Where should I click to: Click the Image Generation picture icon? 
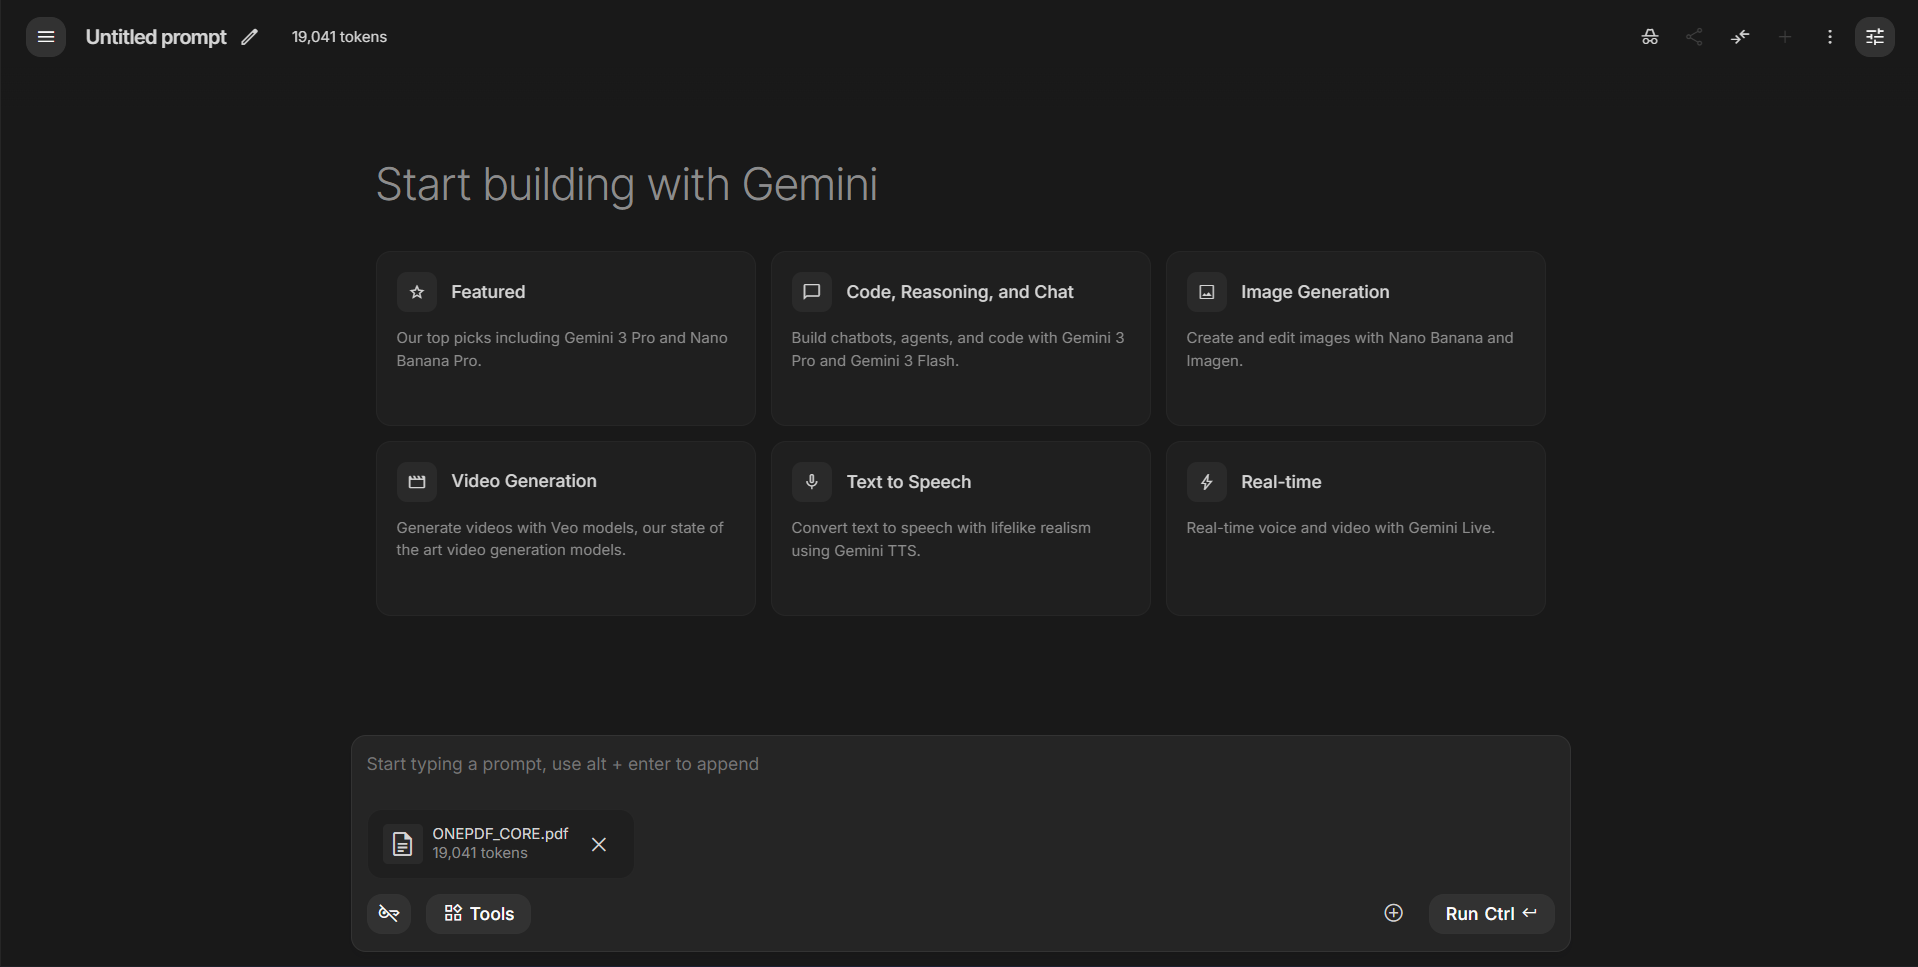[1206, 291]
